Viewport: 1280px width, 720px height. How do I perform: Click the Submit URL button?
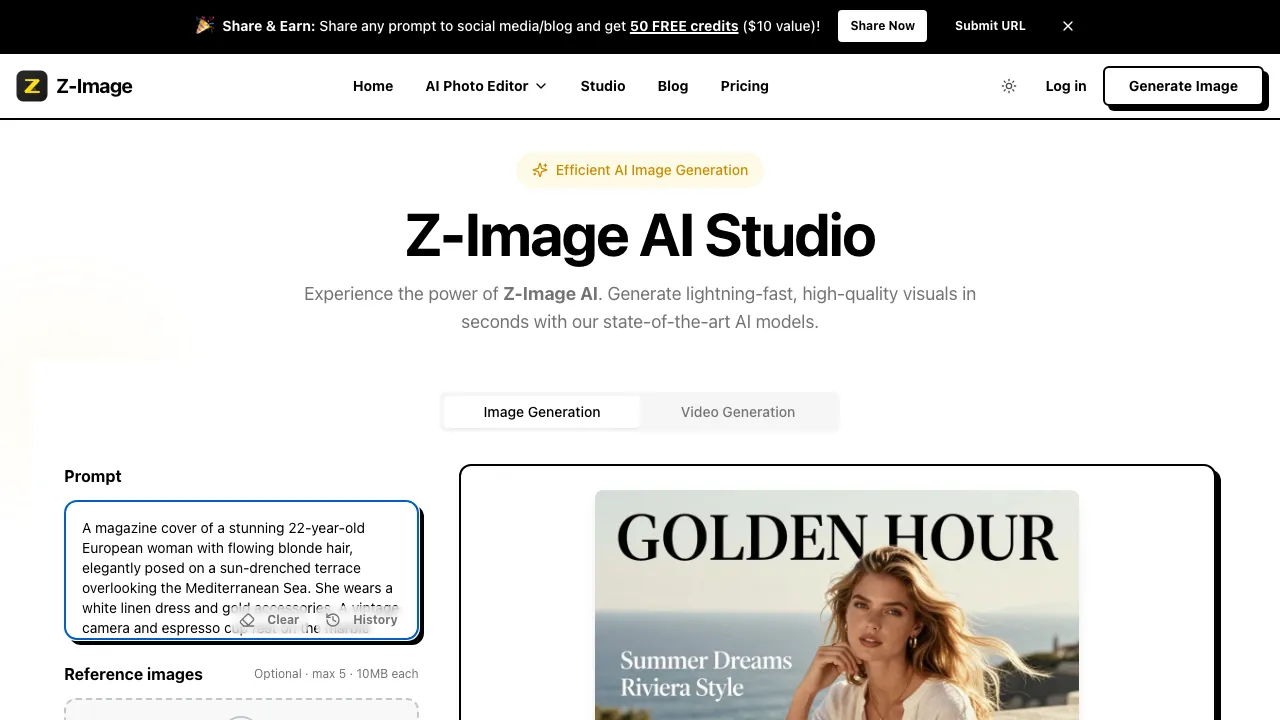[x=989, y=26]
